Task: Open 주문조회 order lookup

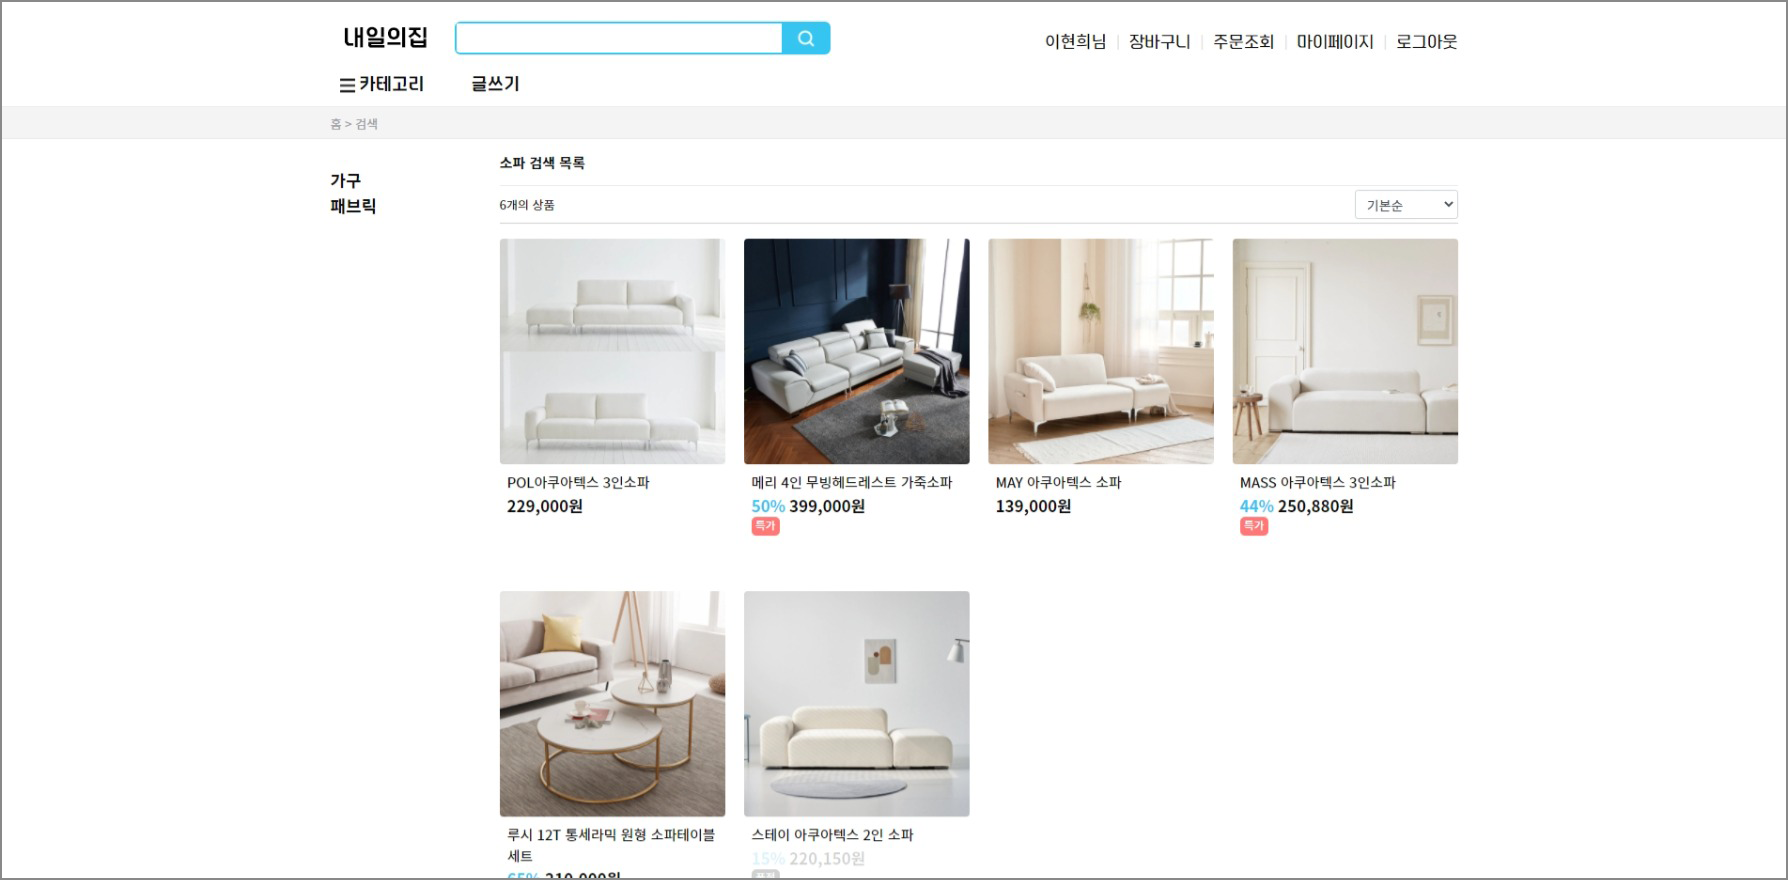Action: pyautogui.click(x=1243, y=42)
